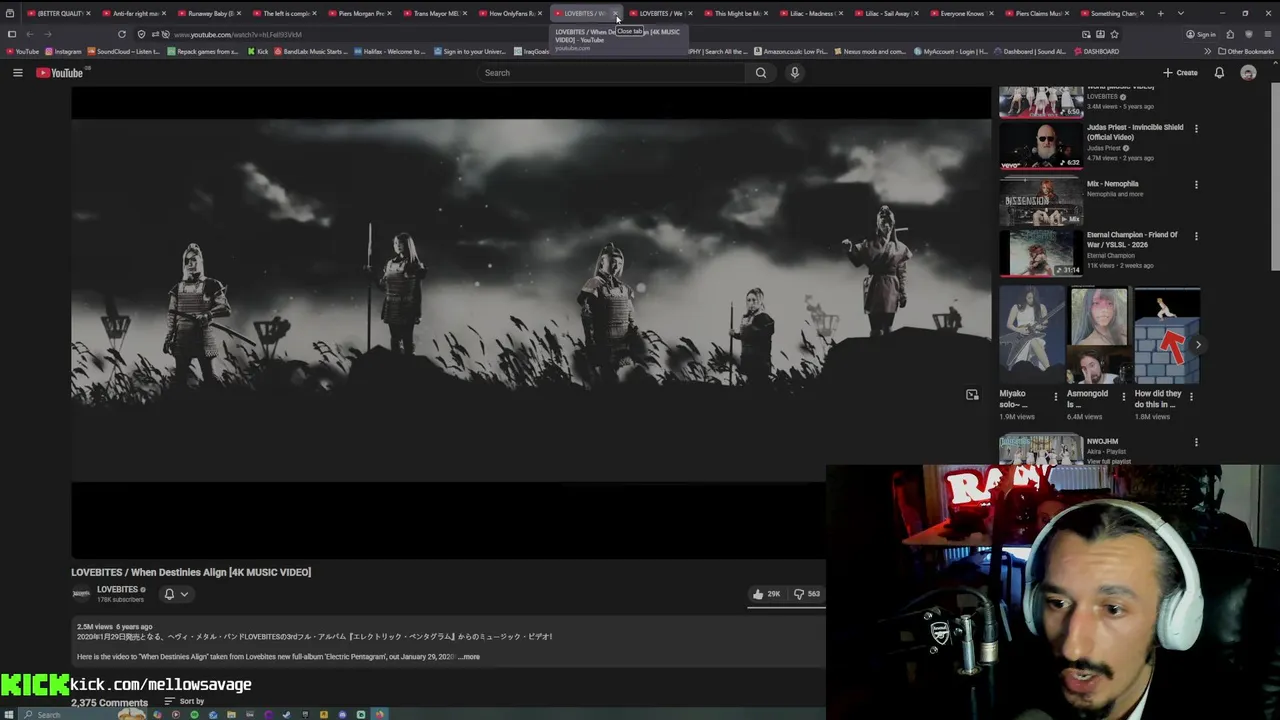Screen dimensions: 1280x720
Task: Click the YouTube search input field
Action: (611, 73)
